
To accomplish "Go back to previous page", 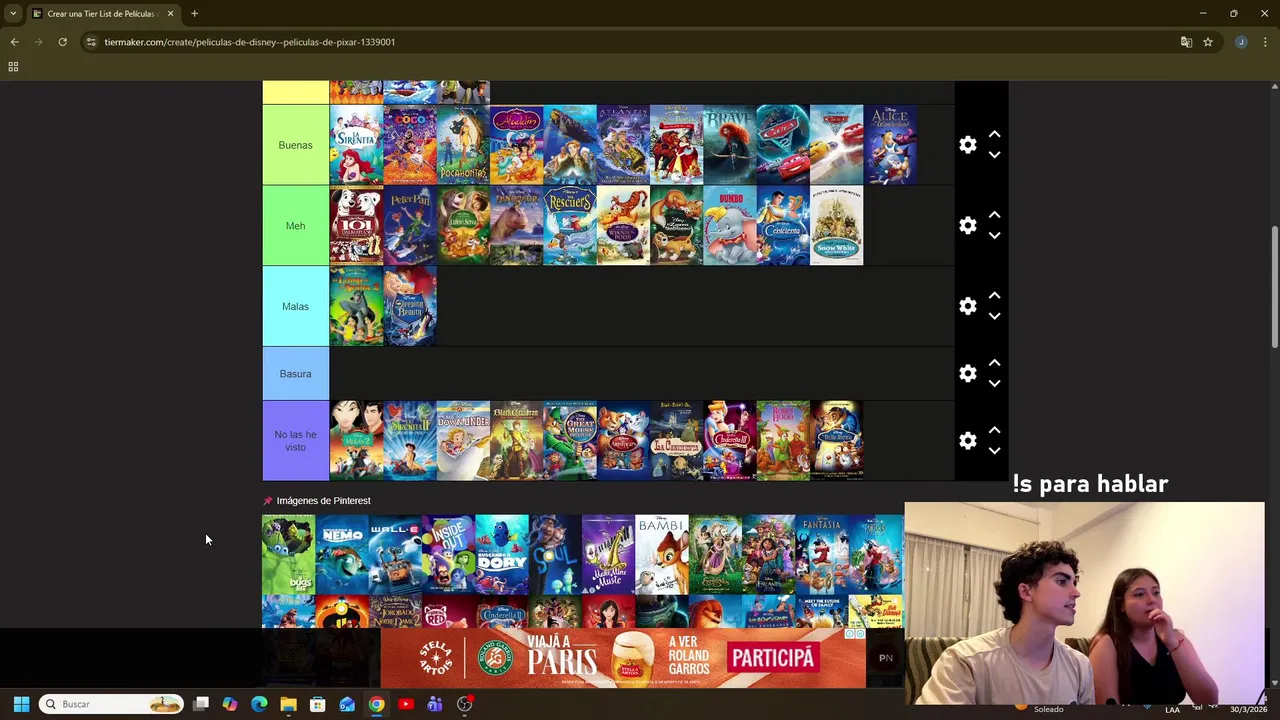I will tap(14, 42).
